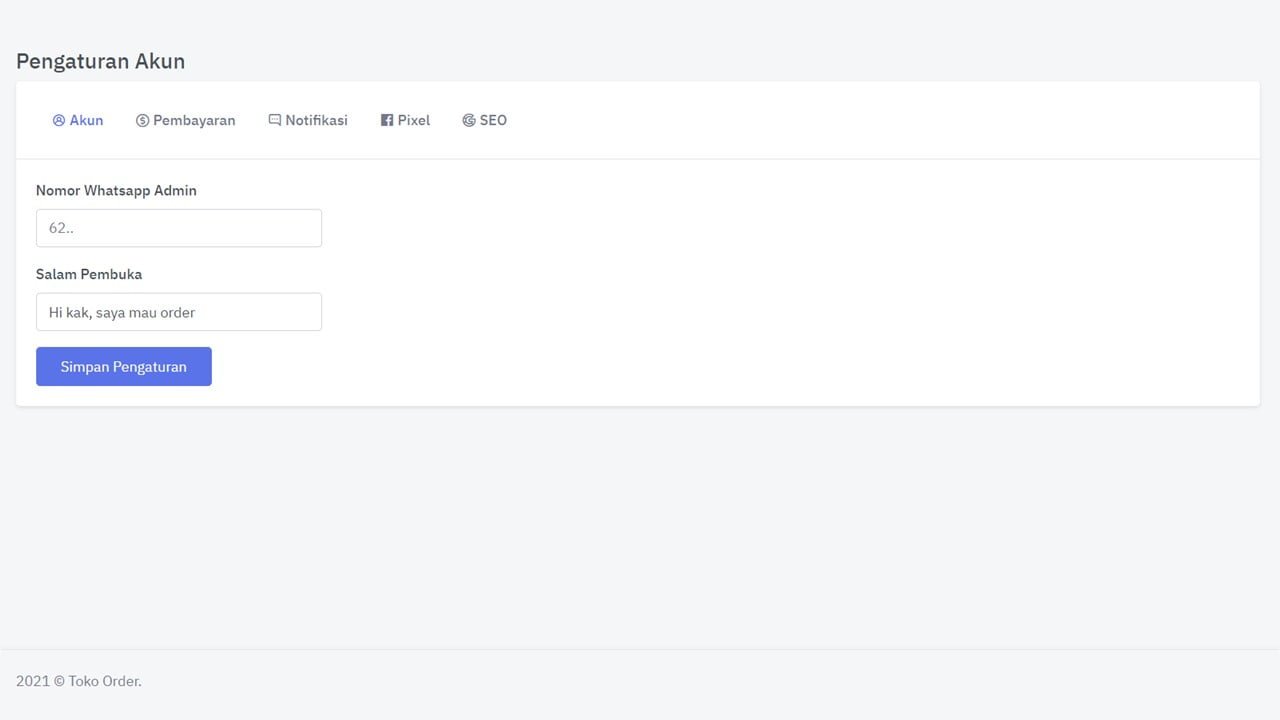The width and height of the screenshot is (1280, 720).
Task: Click the Facebook icon beside Pixel
Action: coord(387,120)
